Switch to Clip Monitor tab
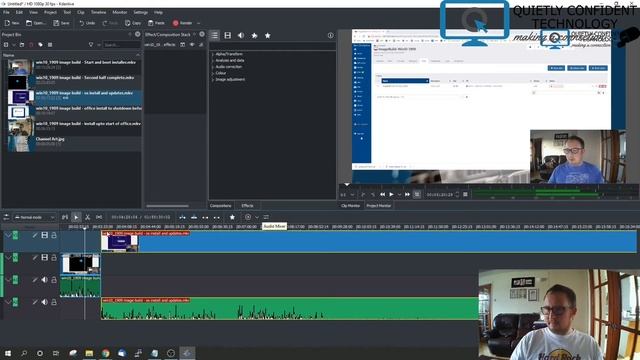Screen dimensions: 640x360 click(350, 206)
